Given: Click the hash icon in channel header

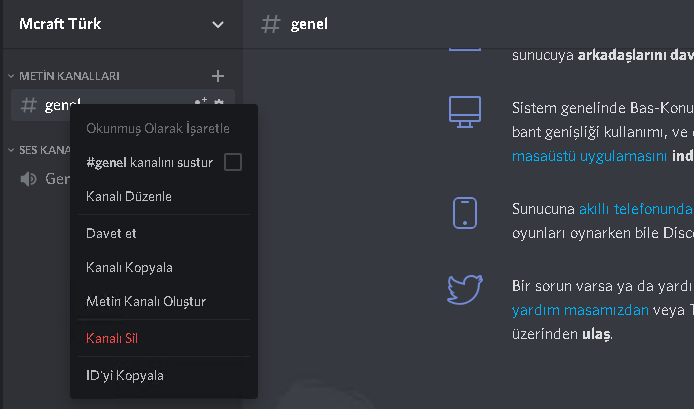Looking at the screenshot, I should [270, 24].
